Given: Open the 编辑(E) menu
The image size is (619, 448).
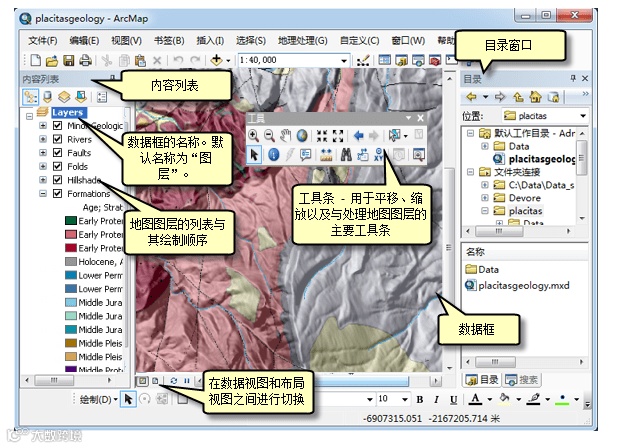Looking at the screenshot, I should (x=84, y=41).
